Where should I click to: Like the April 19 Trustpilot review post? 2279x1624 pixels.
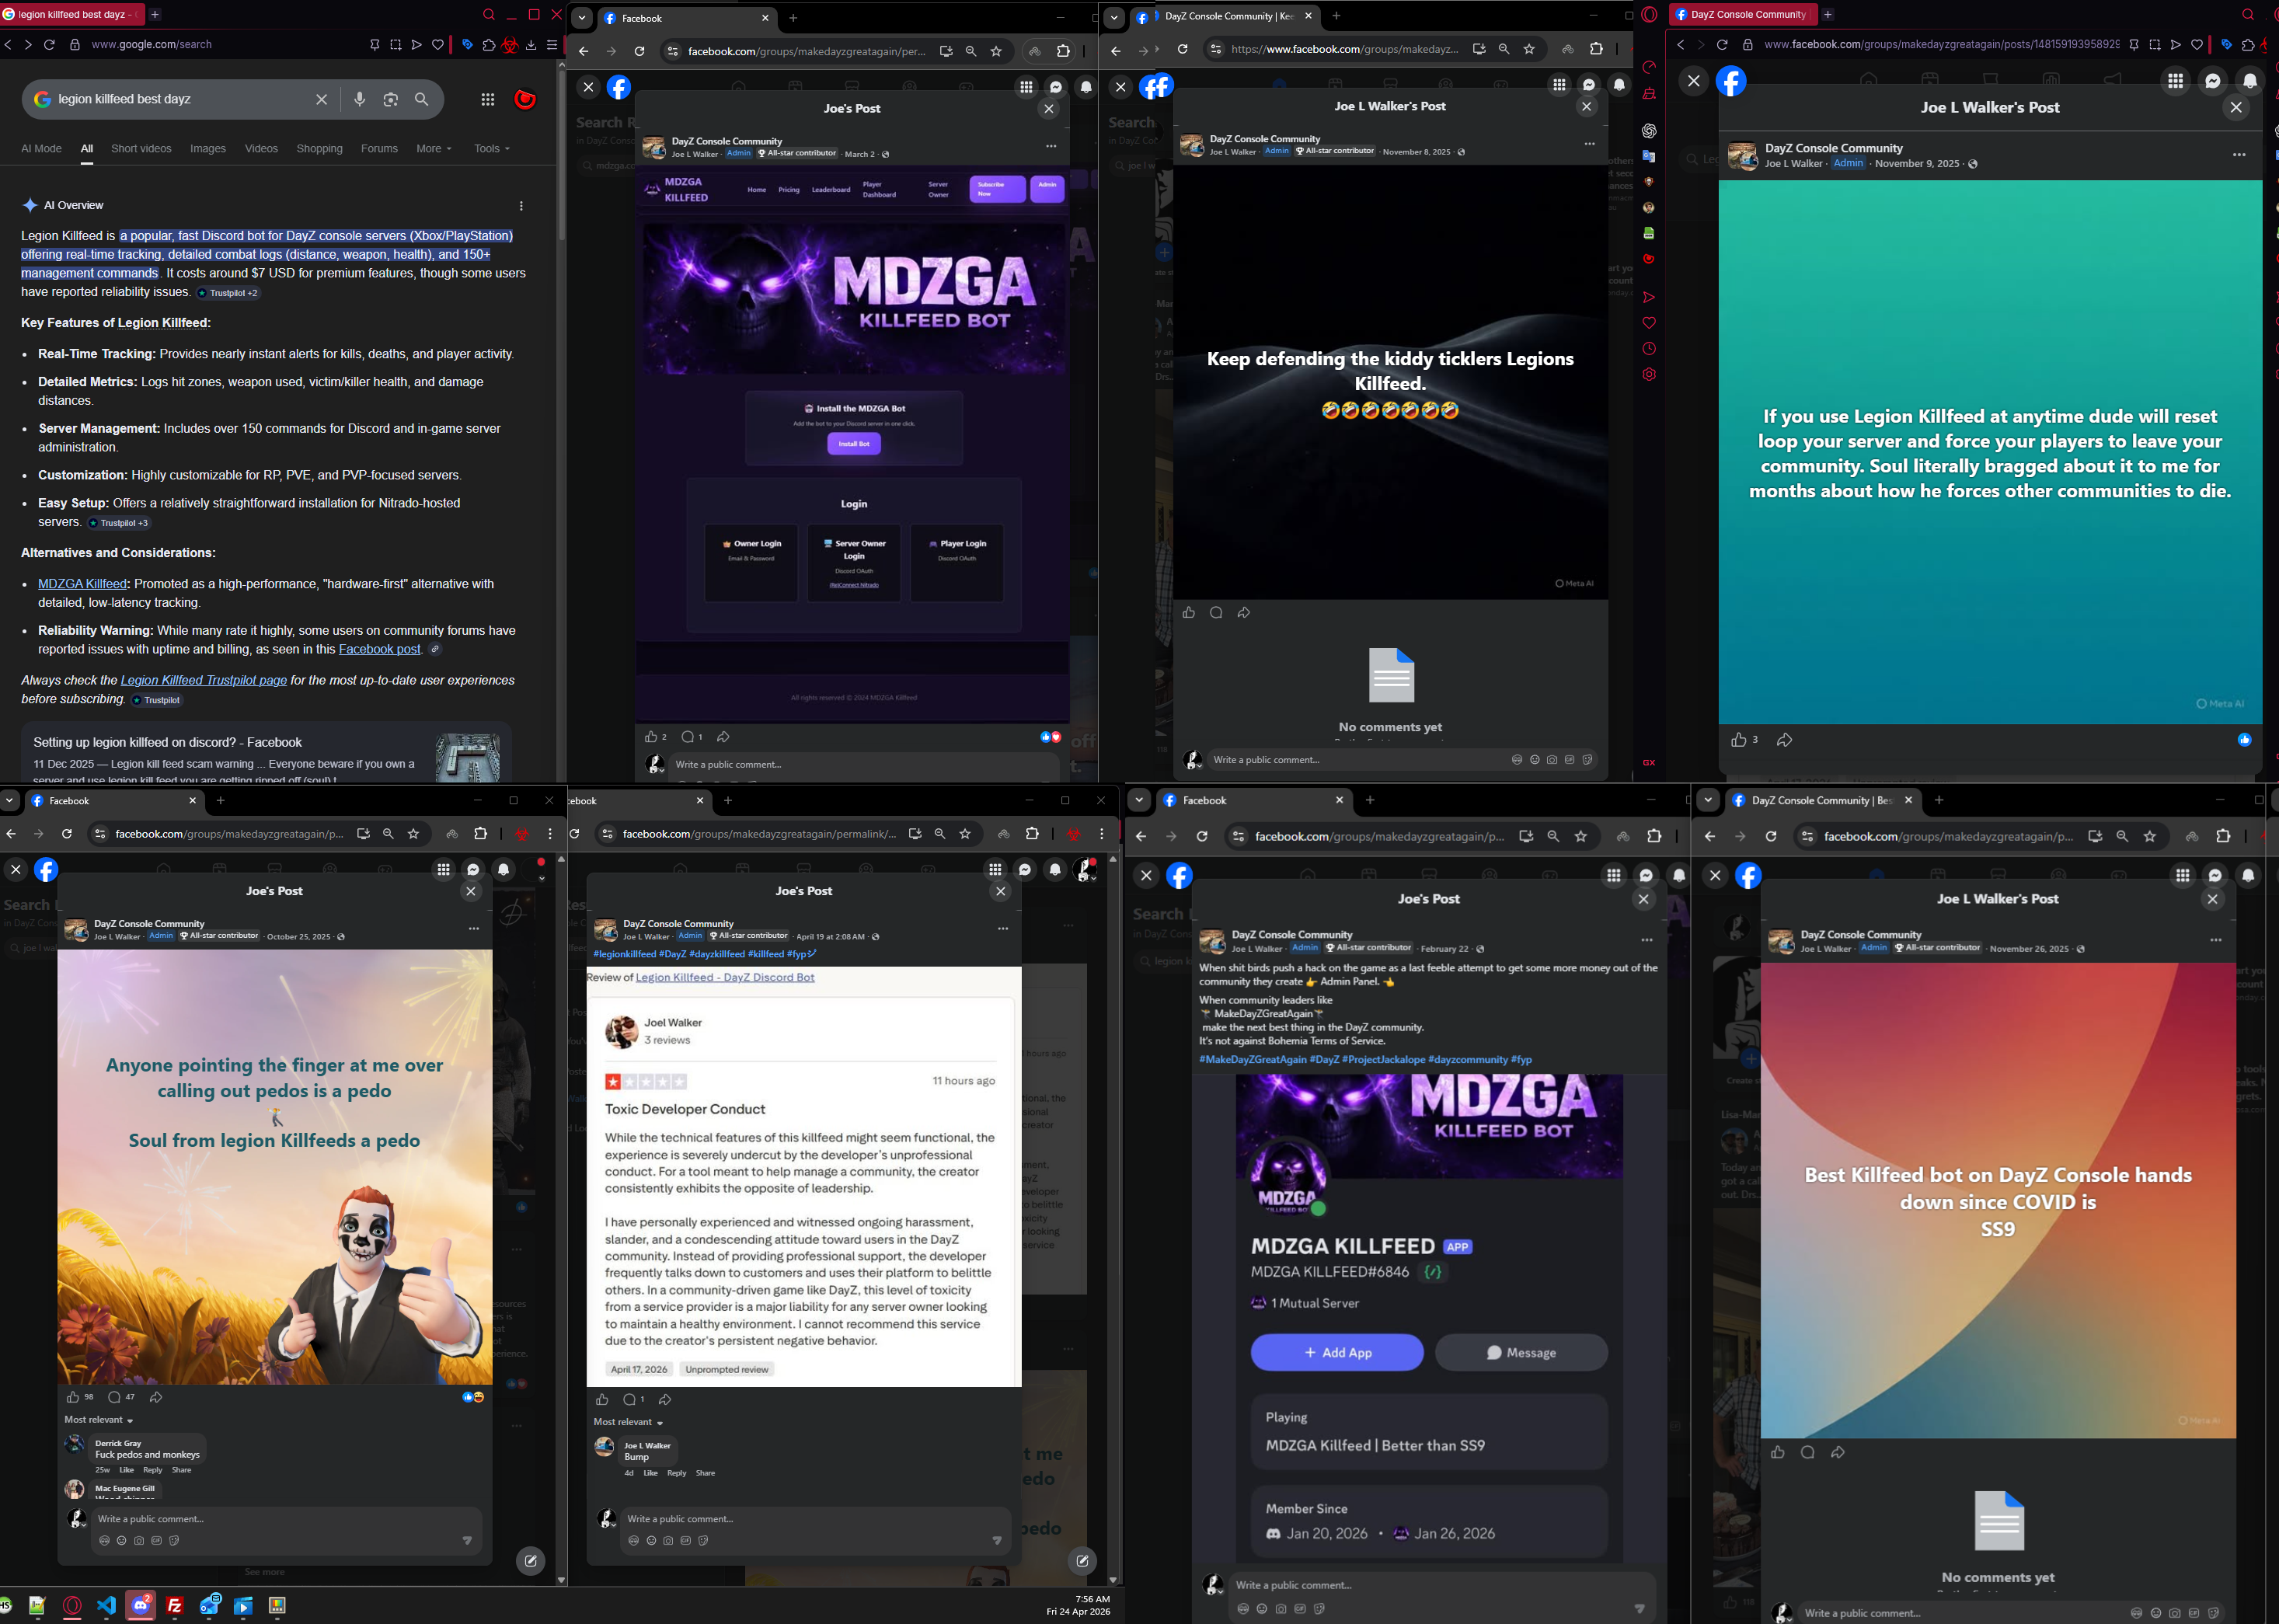pyautogui.click(x=602, y=1400)
